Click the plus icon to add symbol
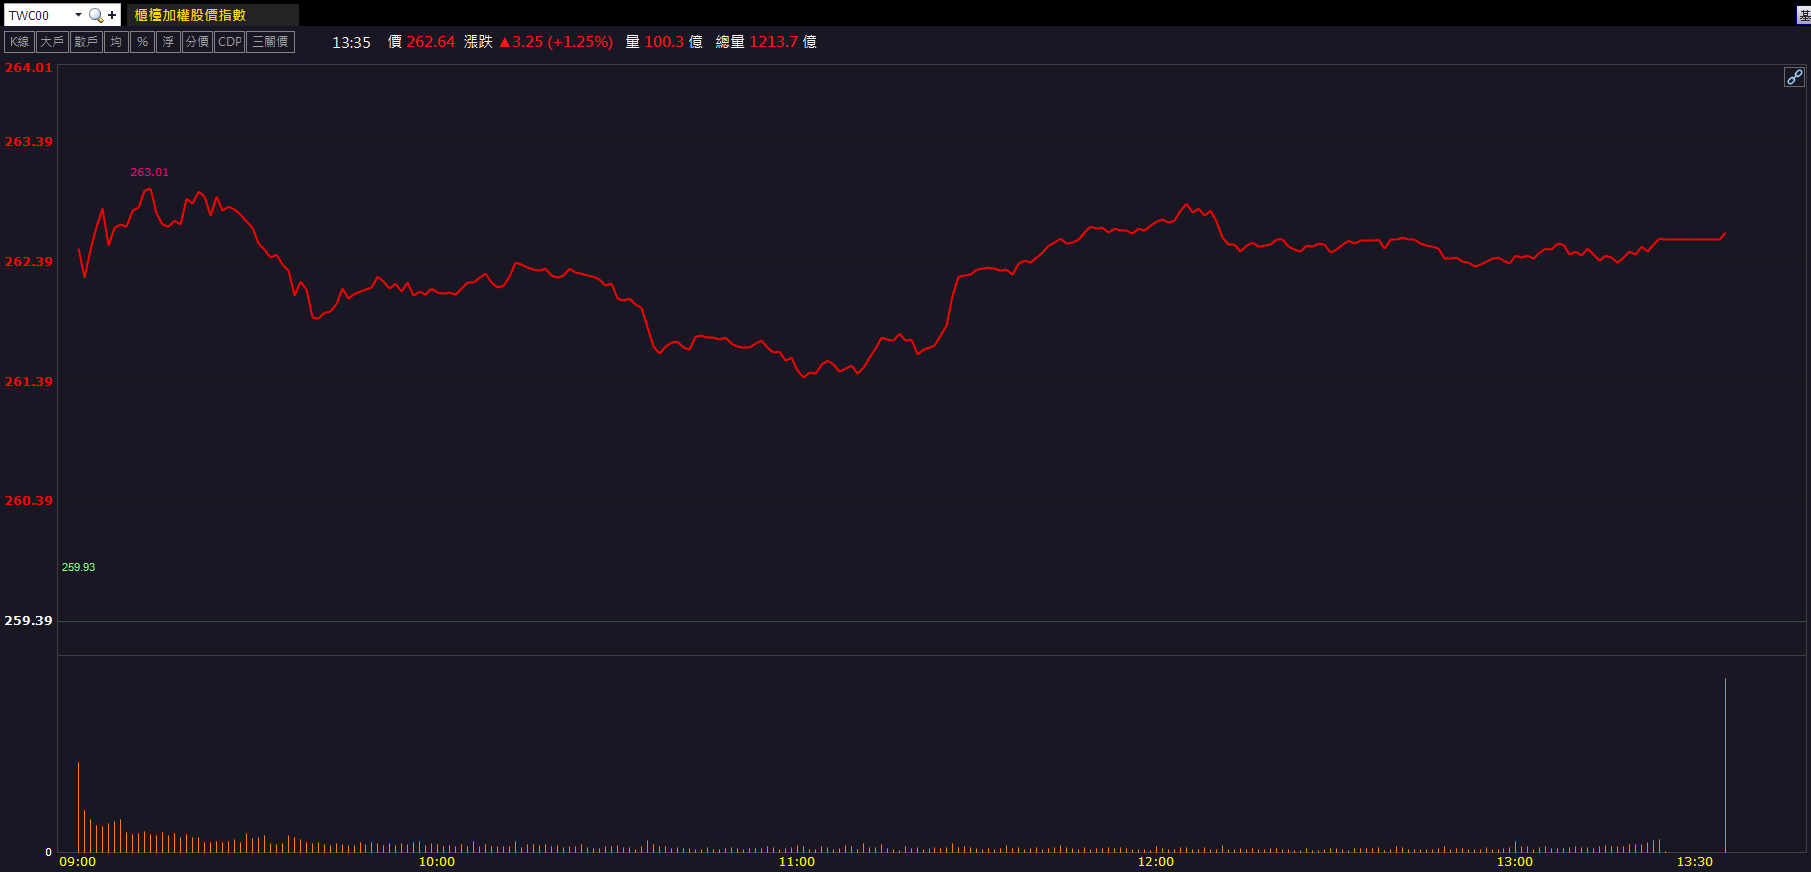 point(112,15)
